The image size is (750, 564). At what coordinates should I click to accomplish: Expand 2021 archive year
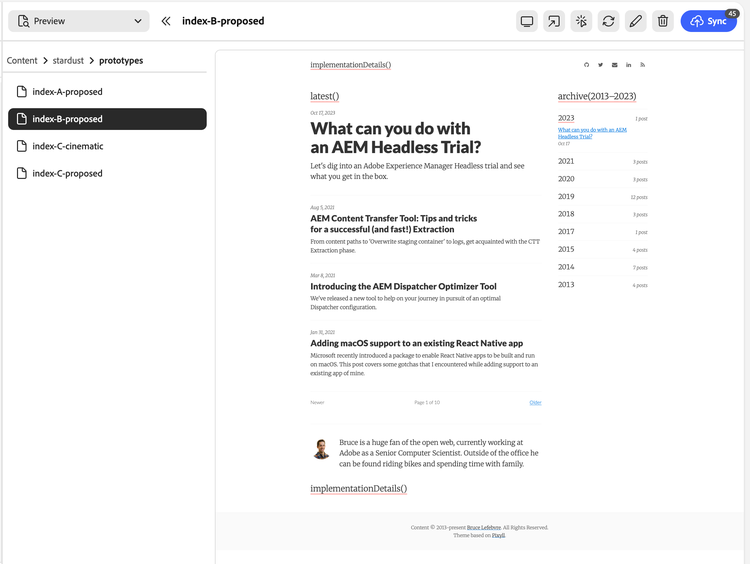tap(566, 161)
